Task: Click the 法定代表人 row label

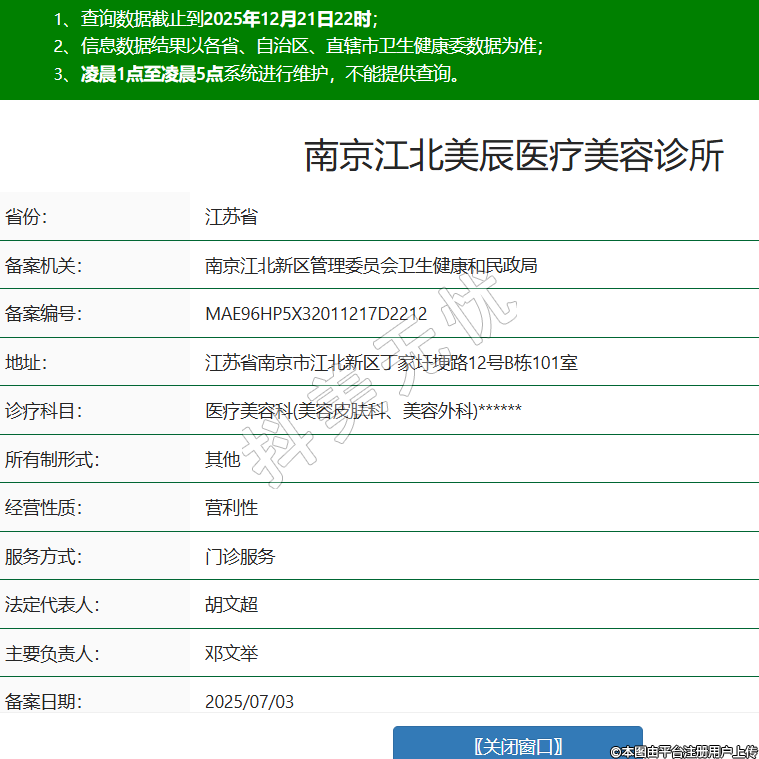Action: point(52,605)
